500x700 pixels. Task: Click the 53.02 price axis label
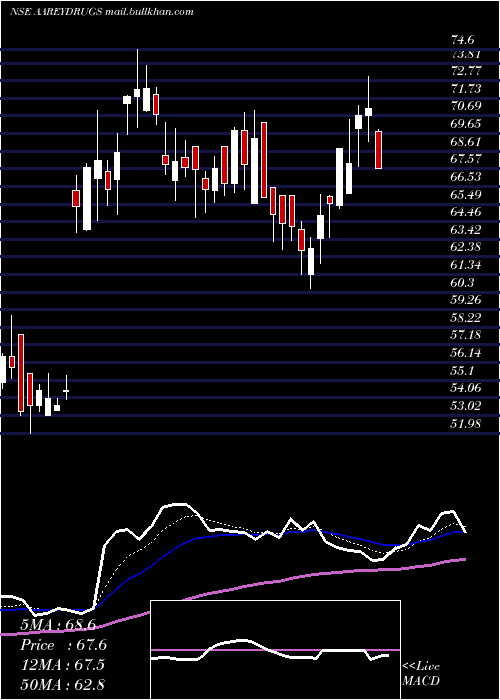click(467, 406)
